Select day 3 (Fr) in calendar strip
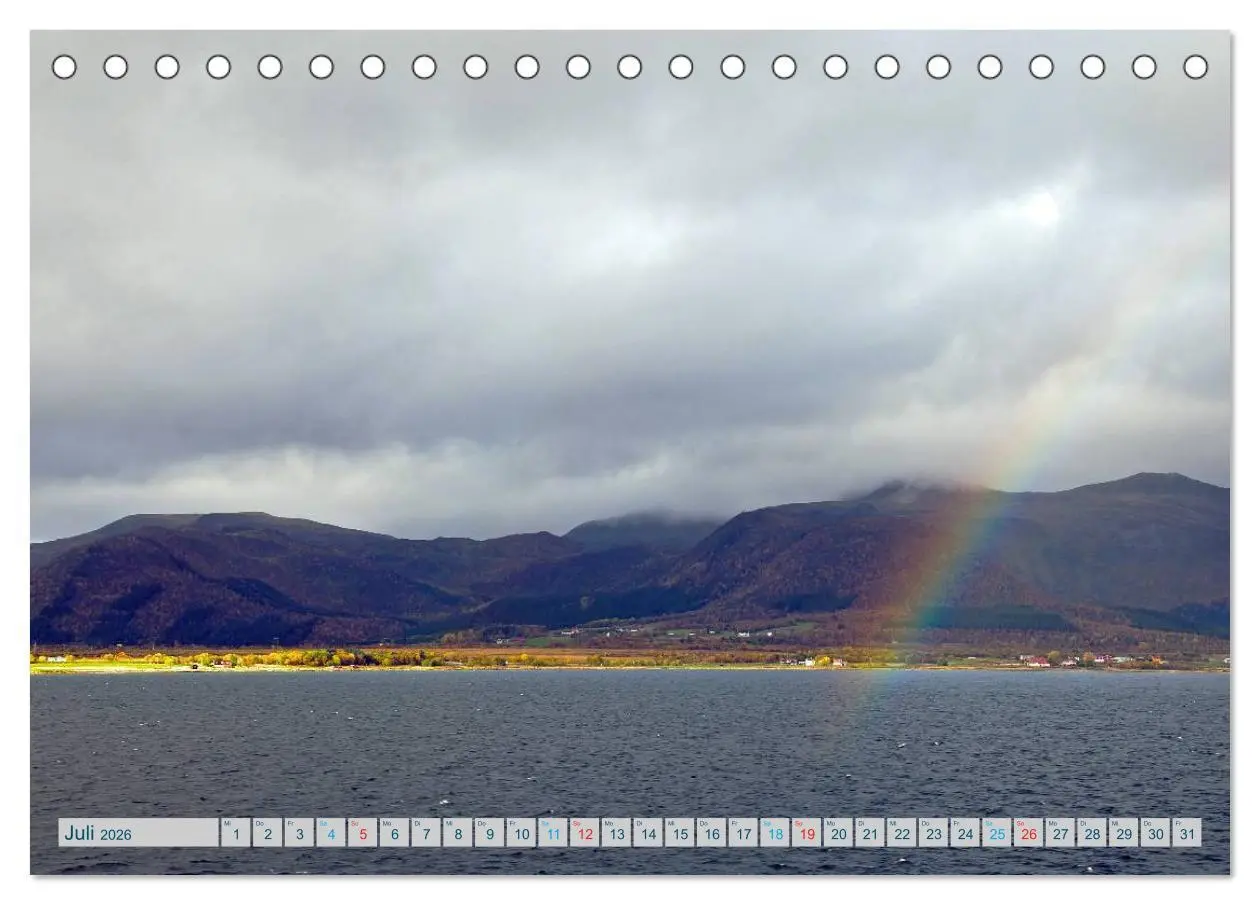The image size is (1260, 905). (299, 832)
